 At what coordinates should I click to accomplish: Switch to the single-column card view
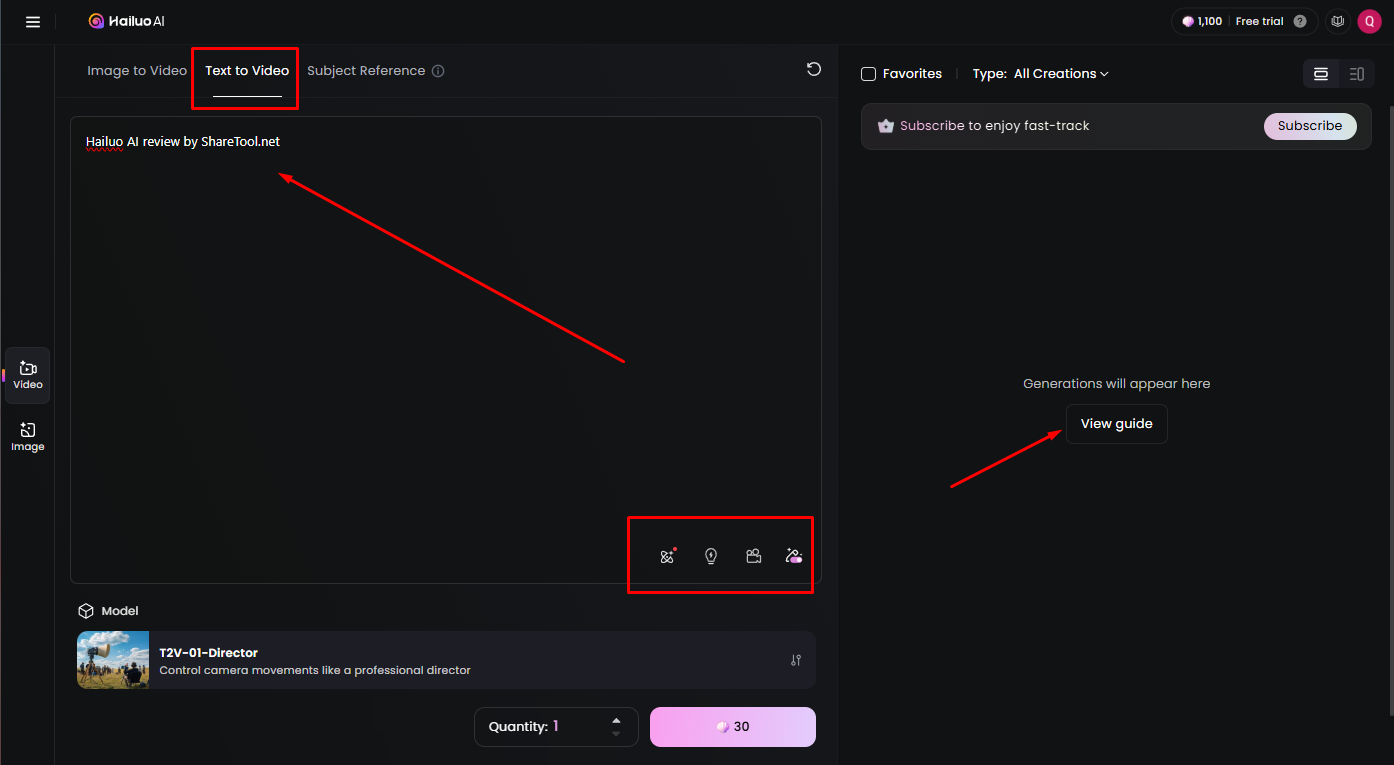1321,74
